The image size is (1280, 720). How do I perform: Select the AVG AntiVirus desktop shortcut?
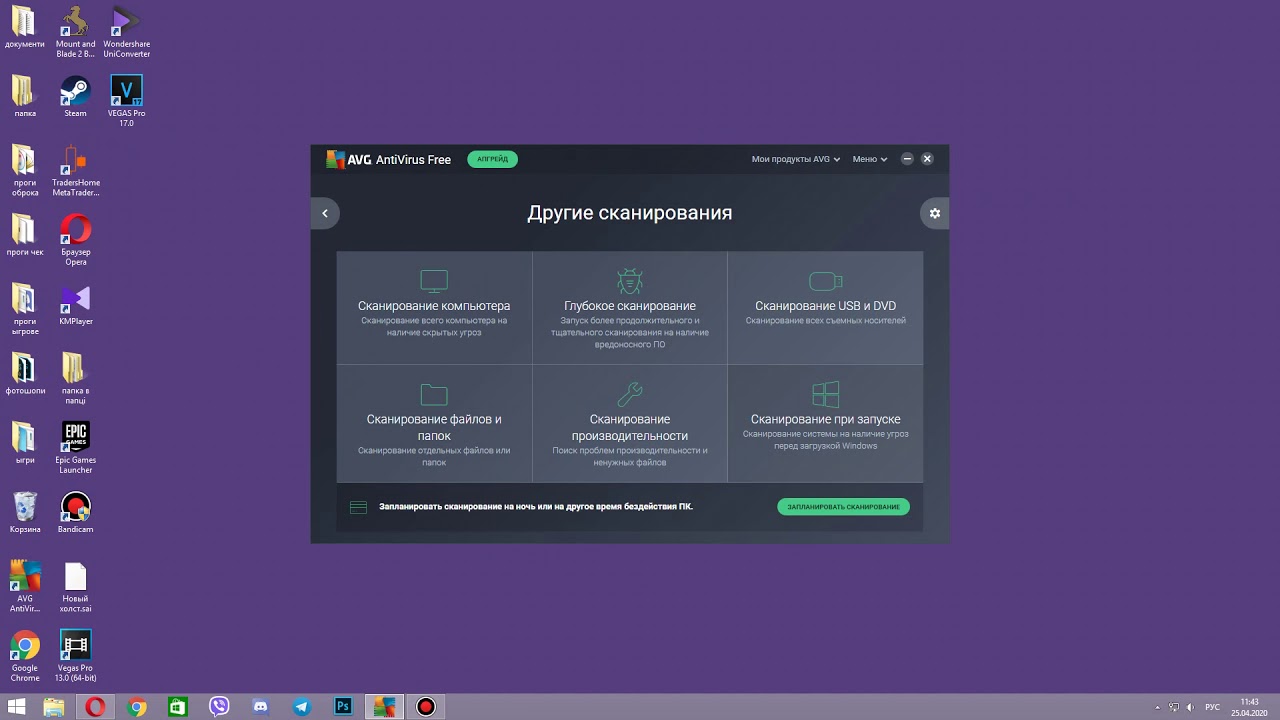coord(24,586)
